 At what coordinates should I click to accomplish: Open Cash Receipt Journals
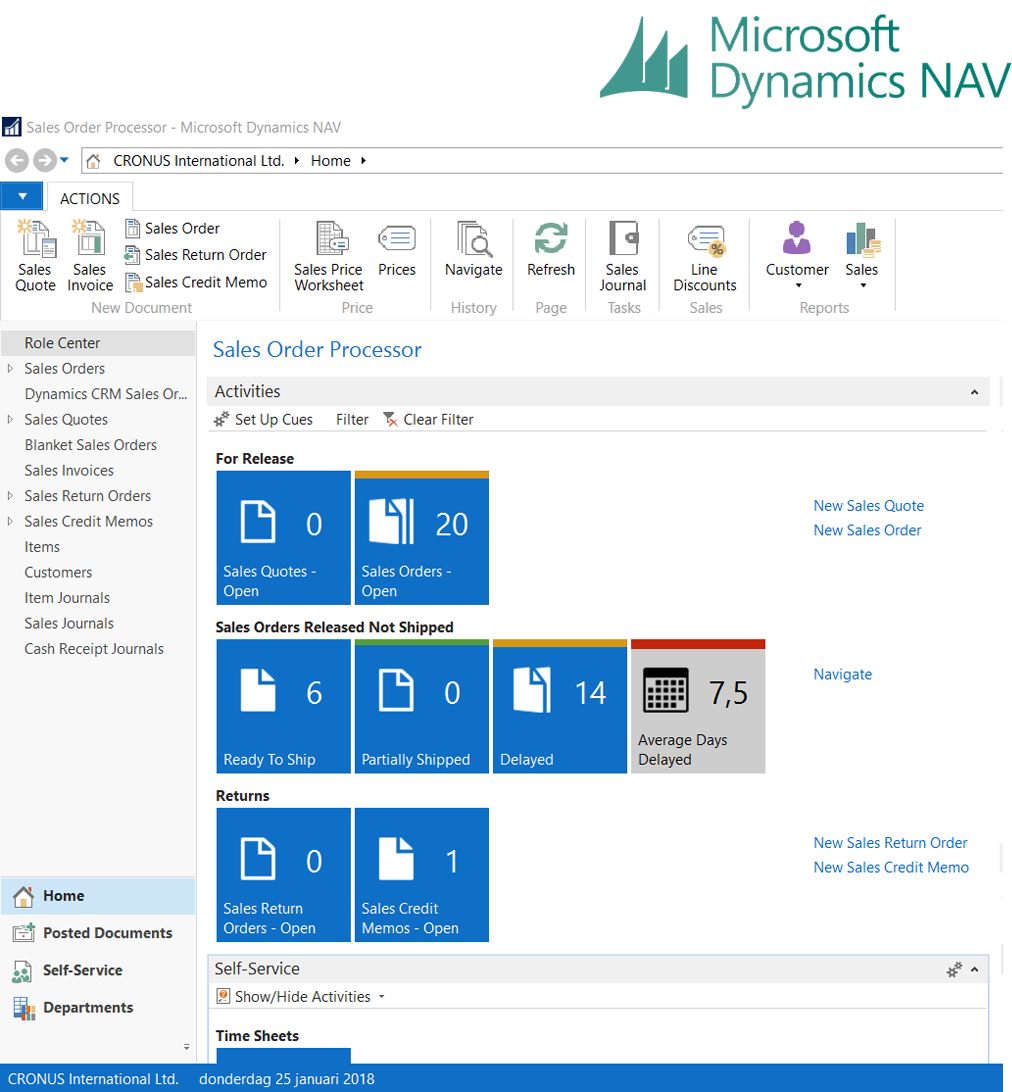(x=94, y=648)
